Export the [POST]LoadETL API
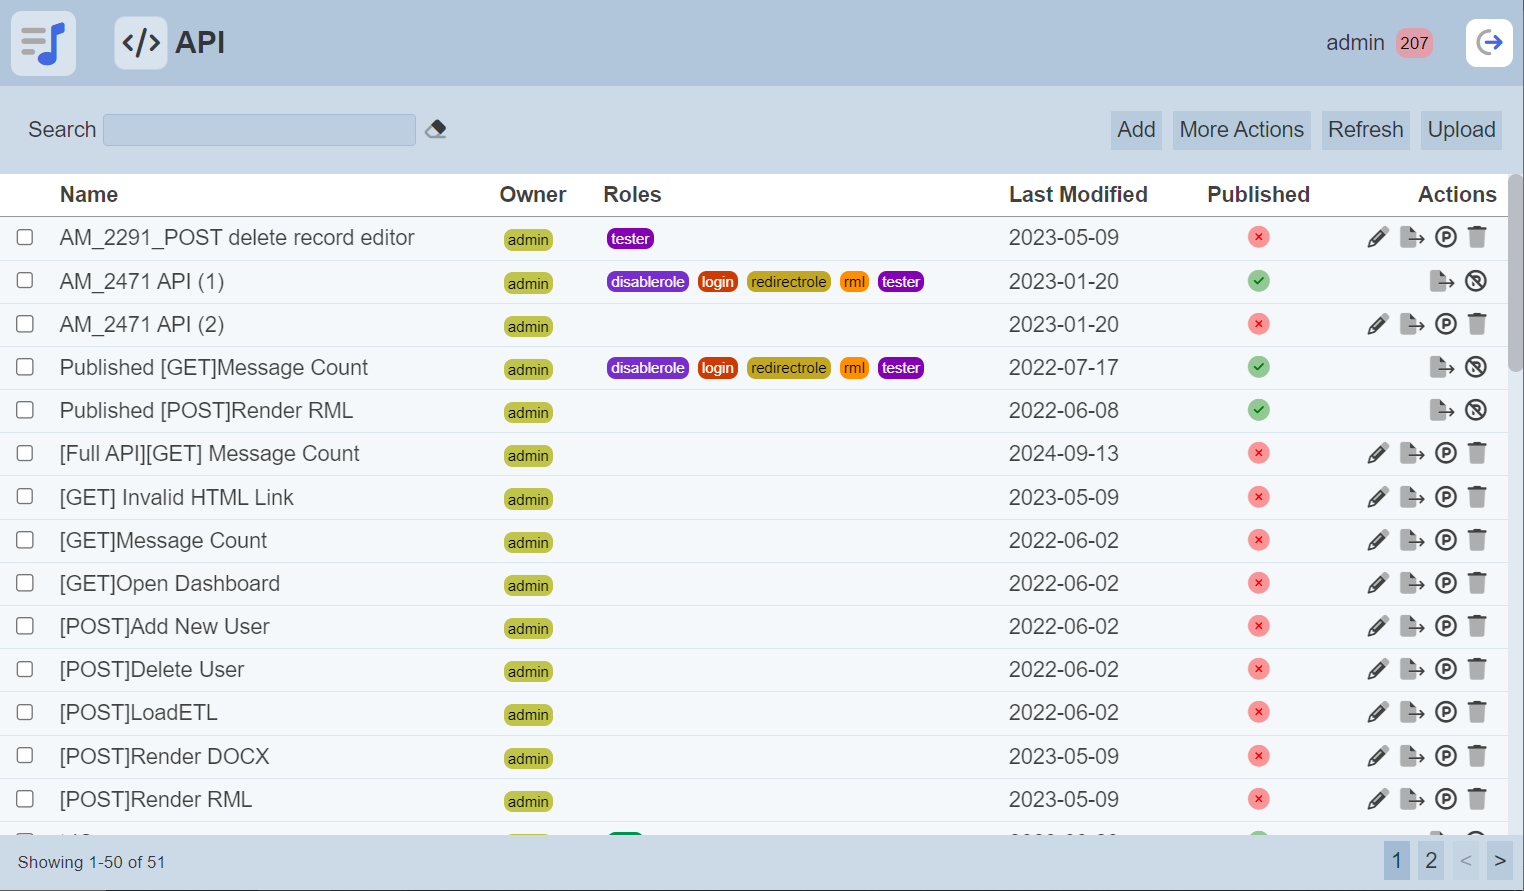This screenshot has width=1524, height=891. pyautogui.click(x=1411, y=712)
